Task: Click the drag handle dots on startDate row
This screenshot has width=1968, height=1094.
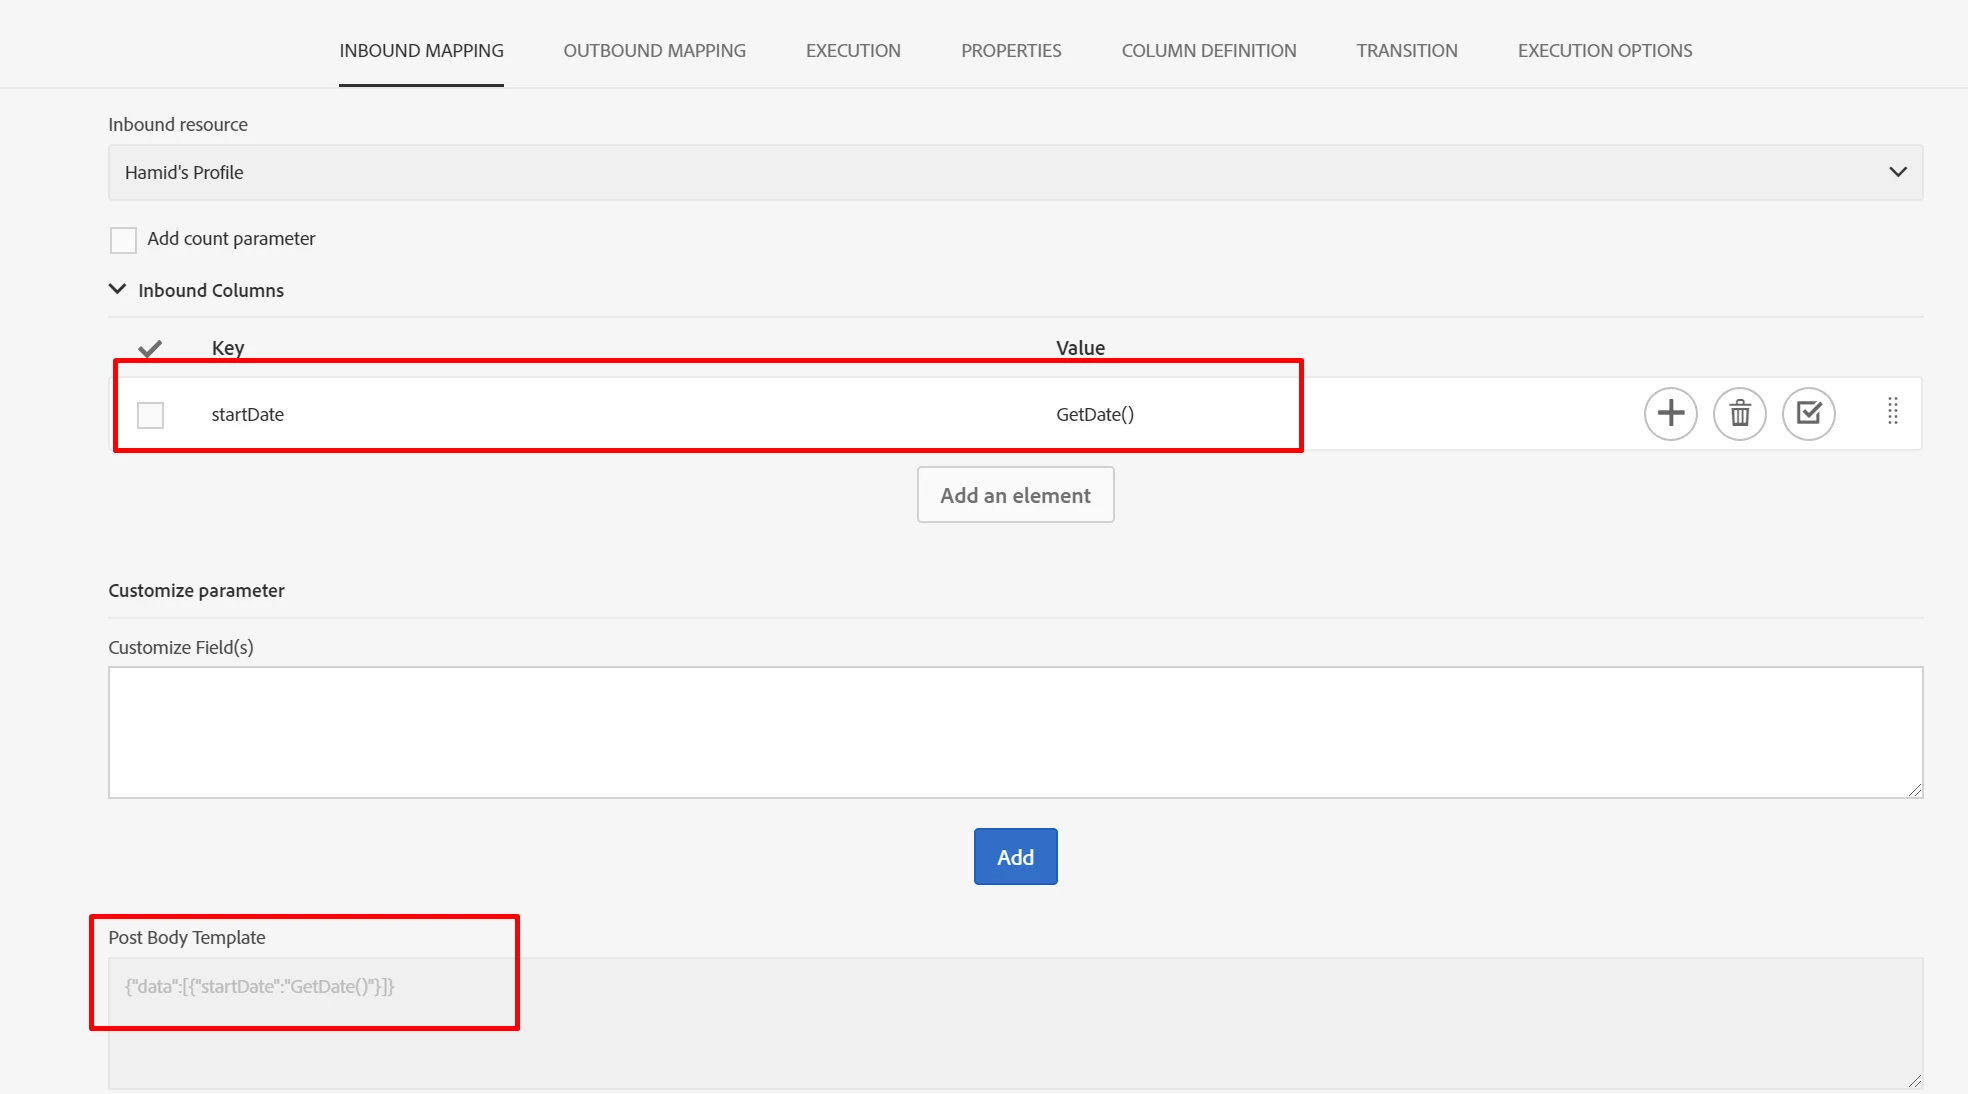Action: (x=1892, y=411)
